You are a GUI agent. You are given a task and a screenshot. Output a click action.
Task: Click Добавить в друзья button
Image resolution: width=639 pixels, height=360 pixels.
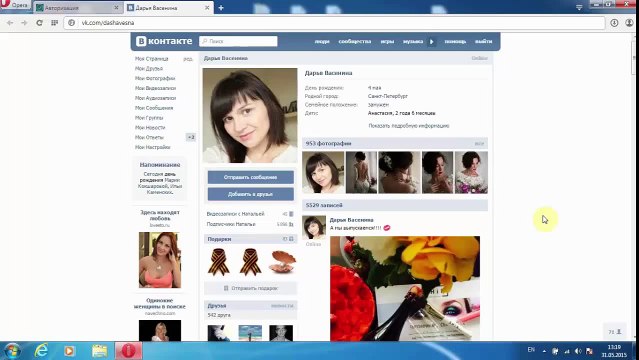[x=250, y=194]
